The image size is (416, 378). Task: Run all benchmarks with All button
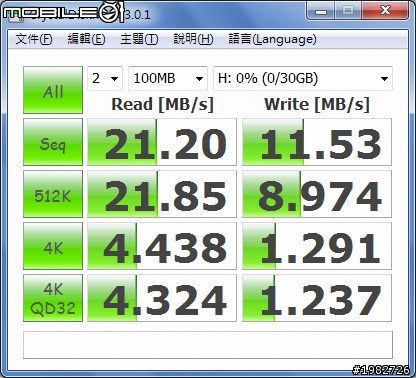(53, 90)
